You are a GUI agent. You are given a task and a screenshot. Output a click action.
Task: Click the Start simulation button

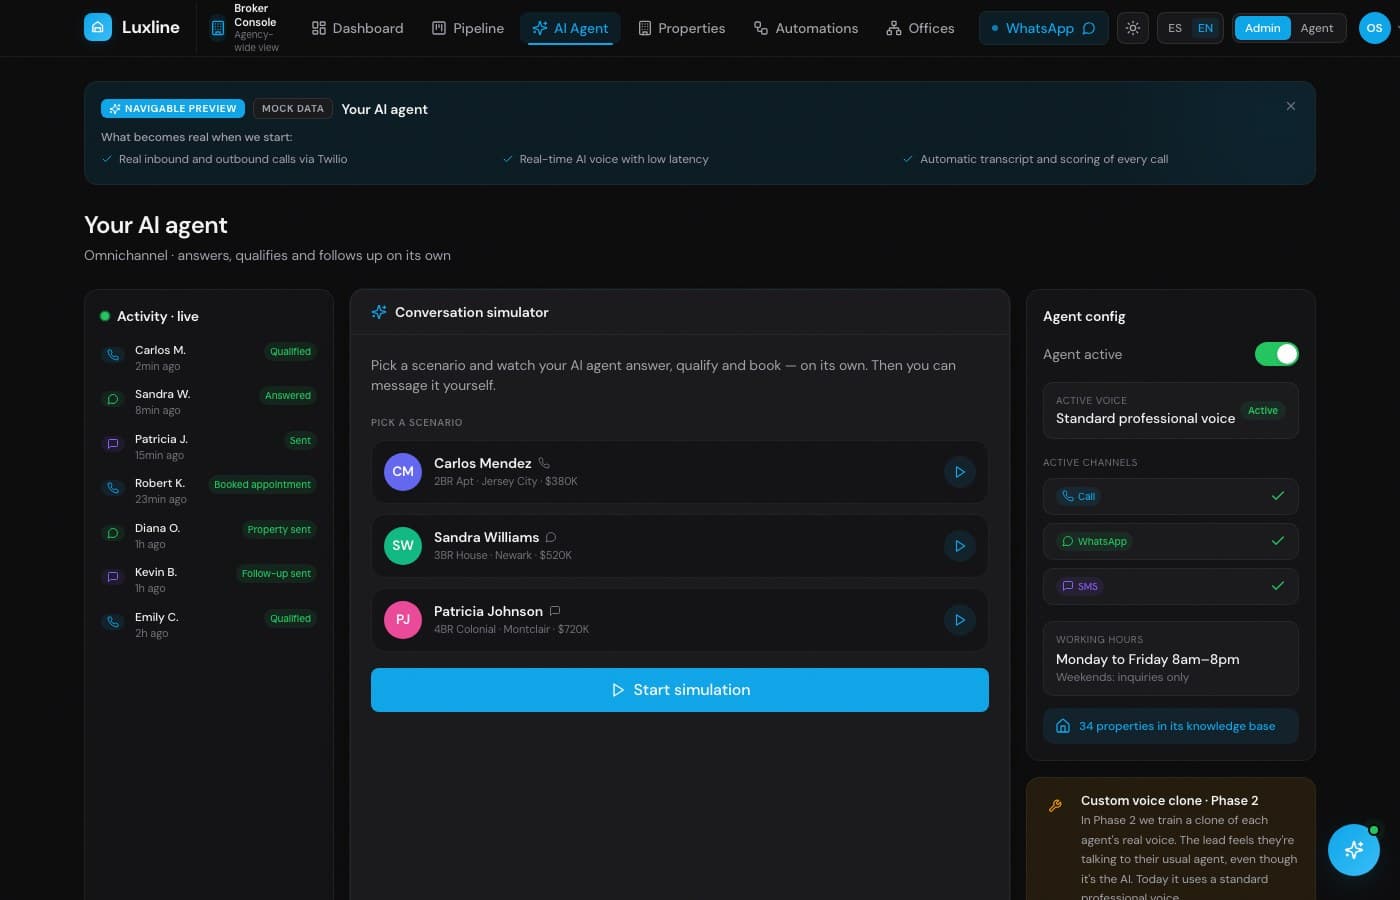coord(680,690)
